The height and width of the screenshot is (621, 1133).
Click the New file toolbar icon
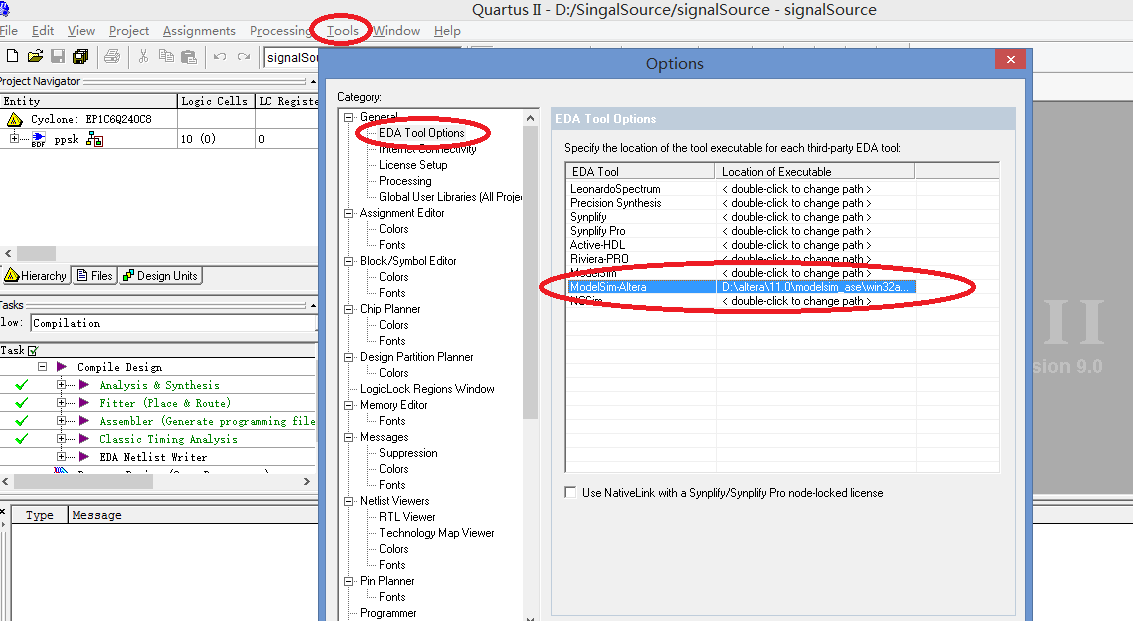12,56
